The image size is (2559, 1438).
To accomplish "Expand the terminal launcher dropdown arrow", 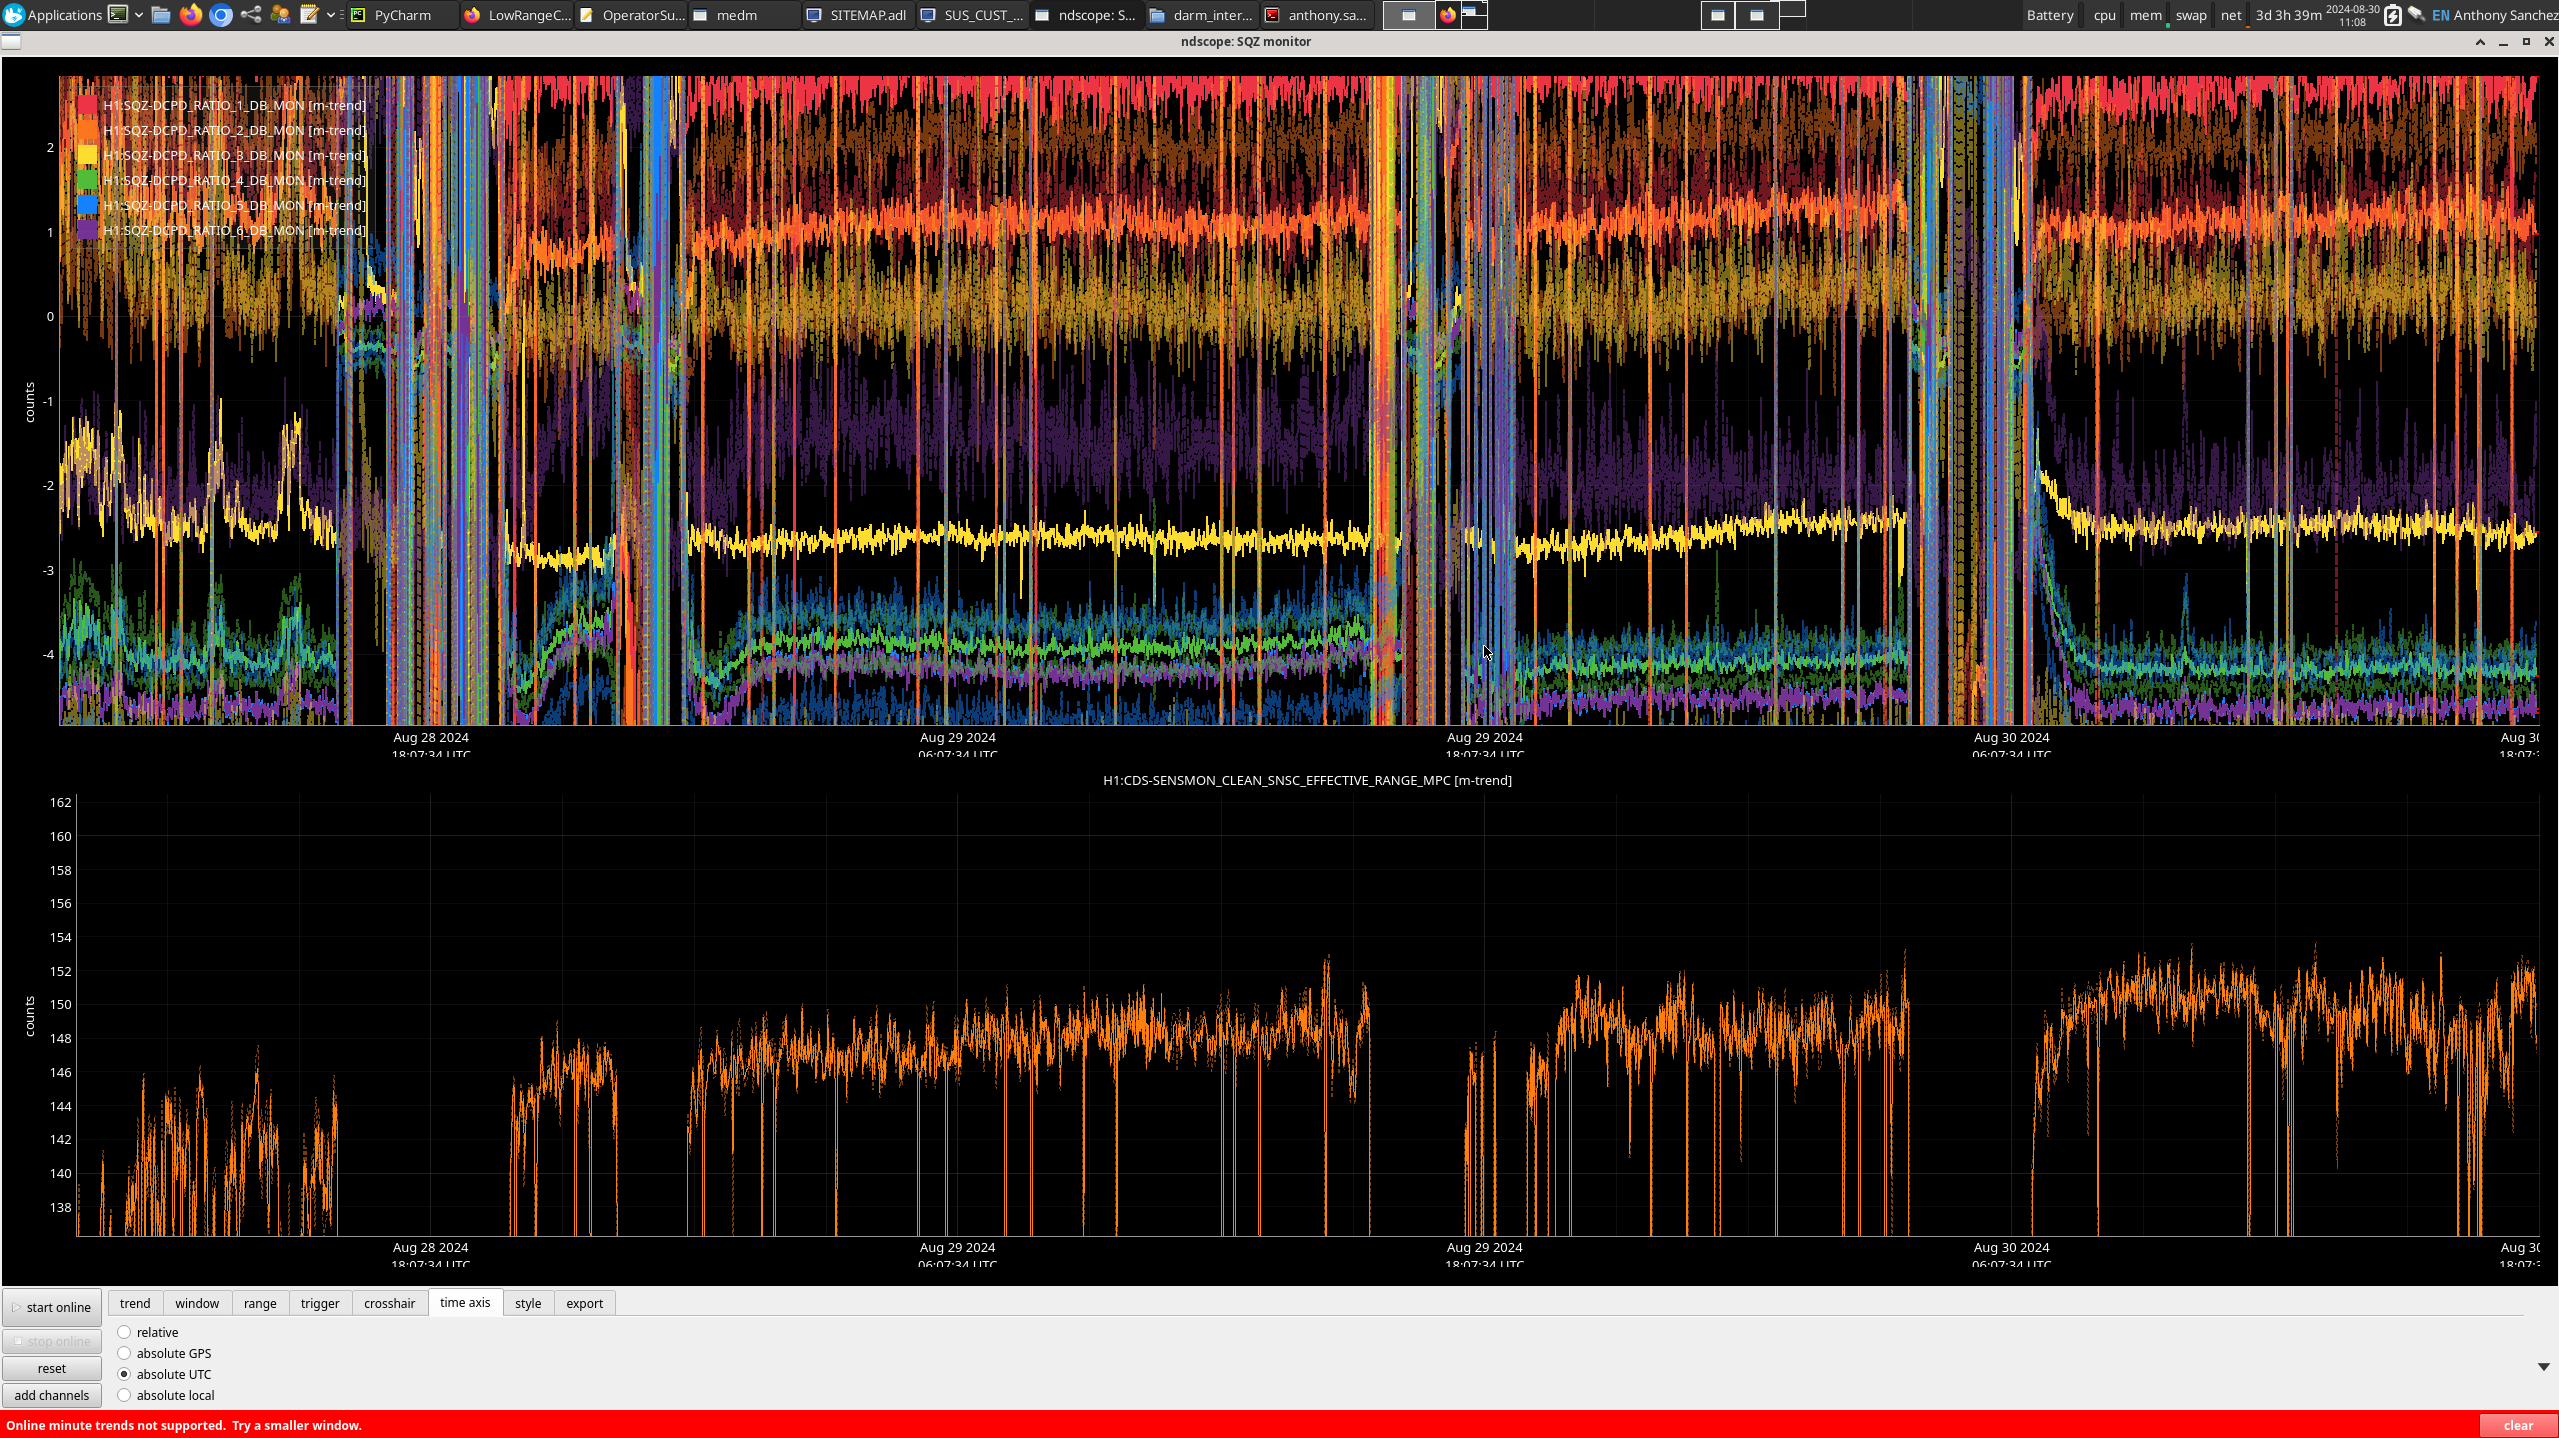I will [139, 15].
